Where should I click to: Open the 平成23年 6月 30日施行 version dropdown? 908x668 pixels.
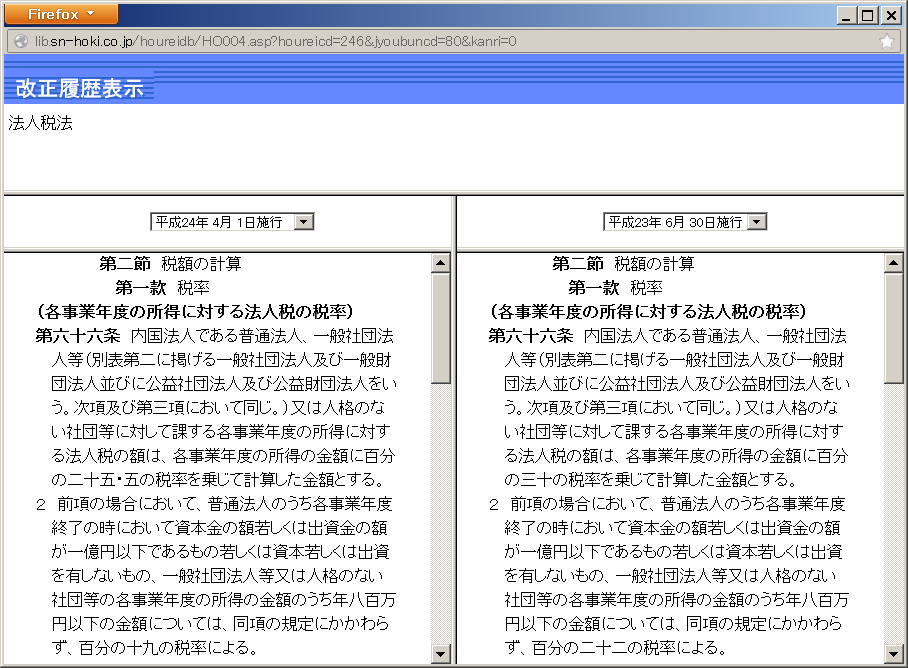(x=685, y=222)
